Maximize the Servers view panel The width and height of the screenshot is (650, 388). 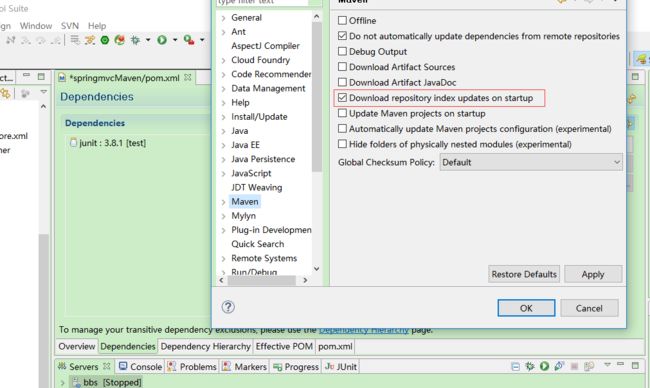tap(635, 365)
